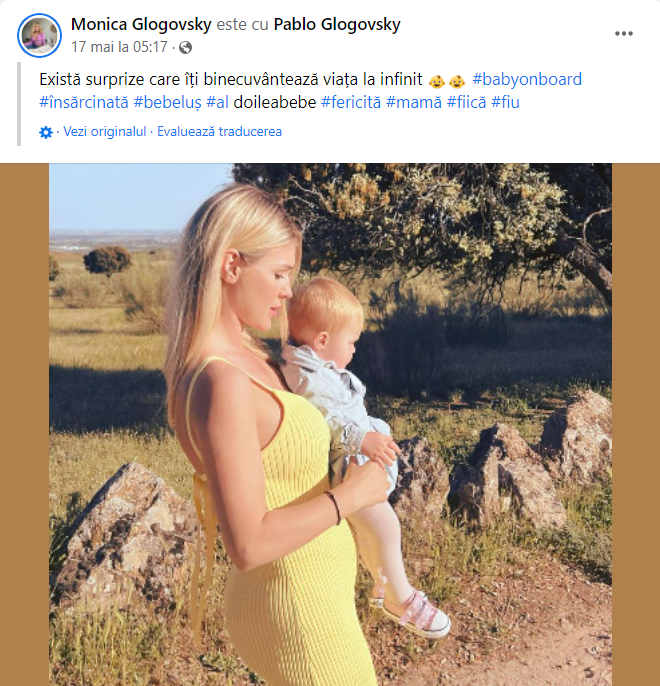Image resolution: width=660 pixels, height=686 pixels.
Task: Open Monica Glogovsky's profile name link
Action: (140, 24)
